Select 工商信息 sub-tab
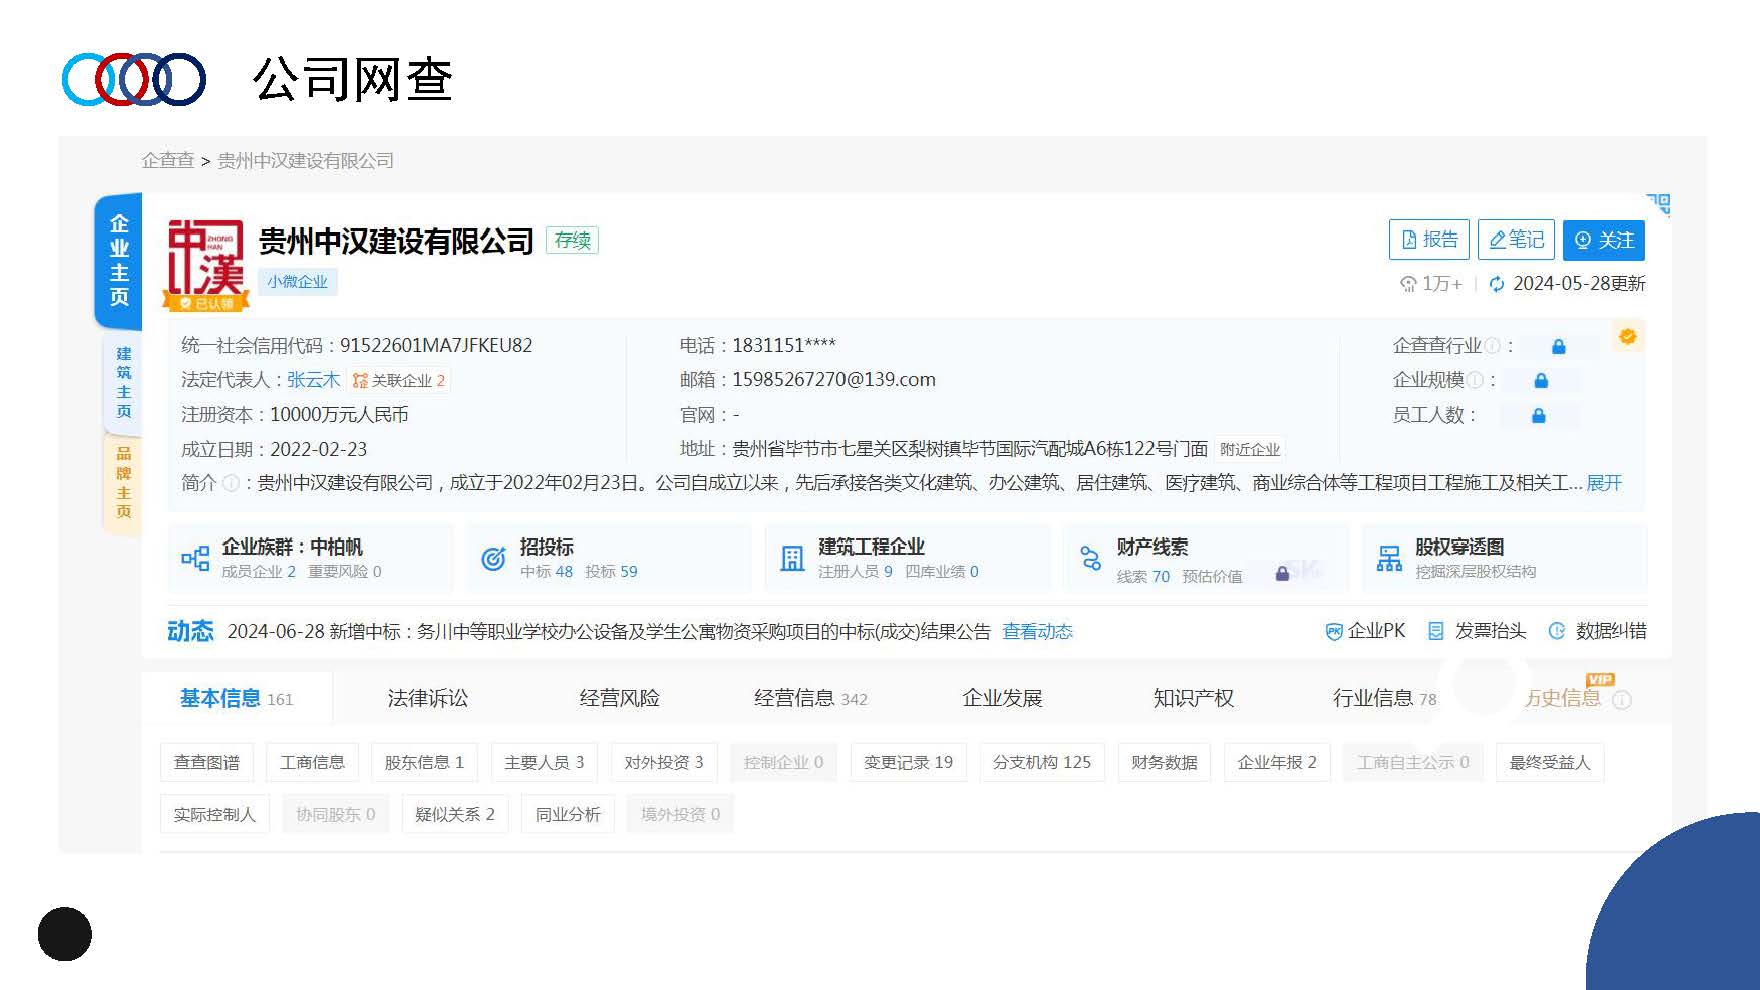Viewport: 1760px width, 990px height. [312, 762]
